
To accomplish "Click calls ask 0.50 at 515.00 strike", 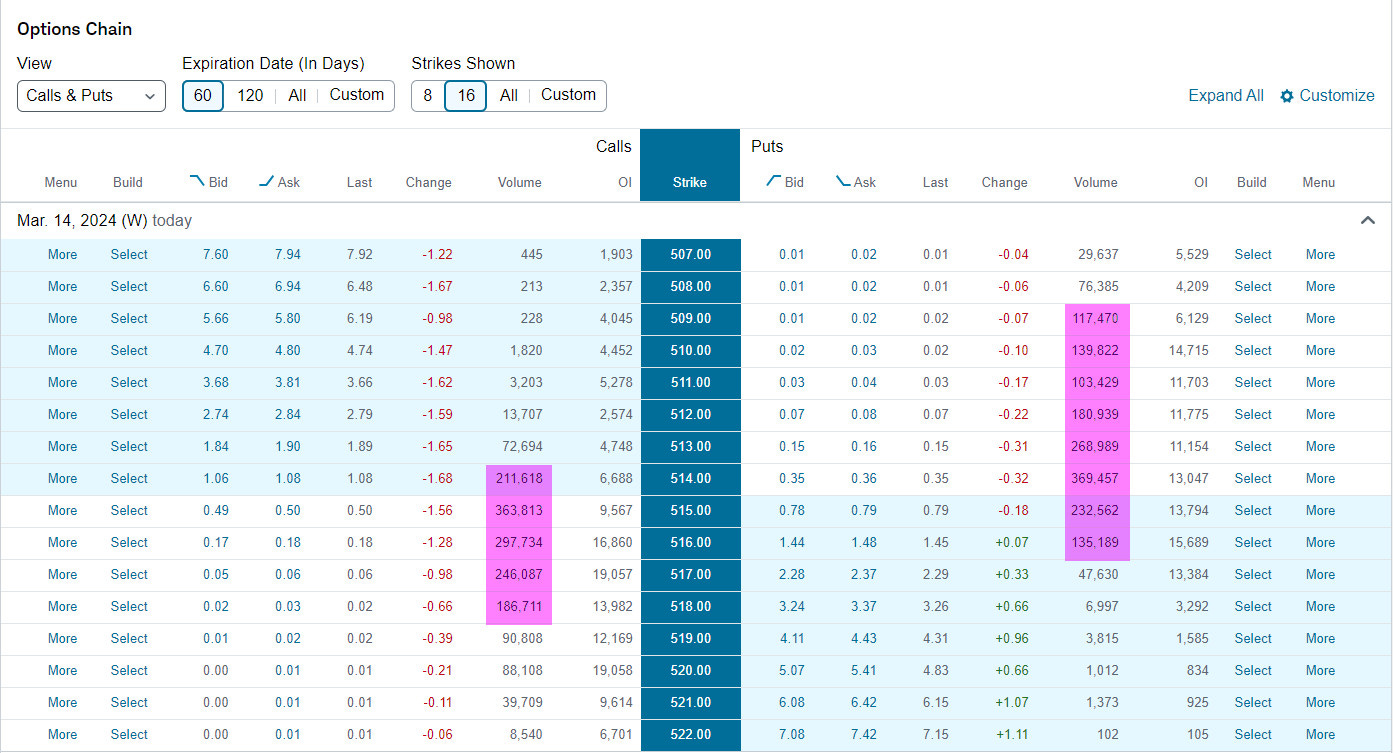I will (x=288, y=511).
